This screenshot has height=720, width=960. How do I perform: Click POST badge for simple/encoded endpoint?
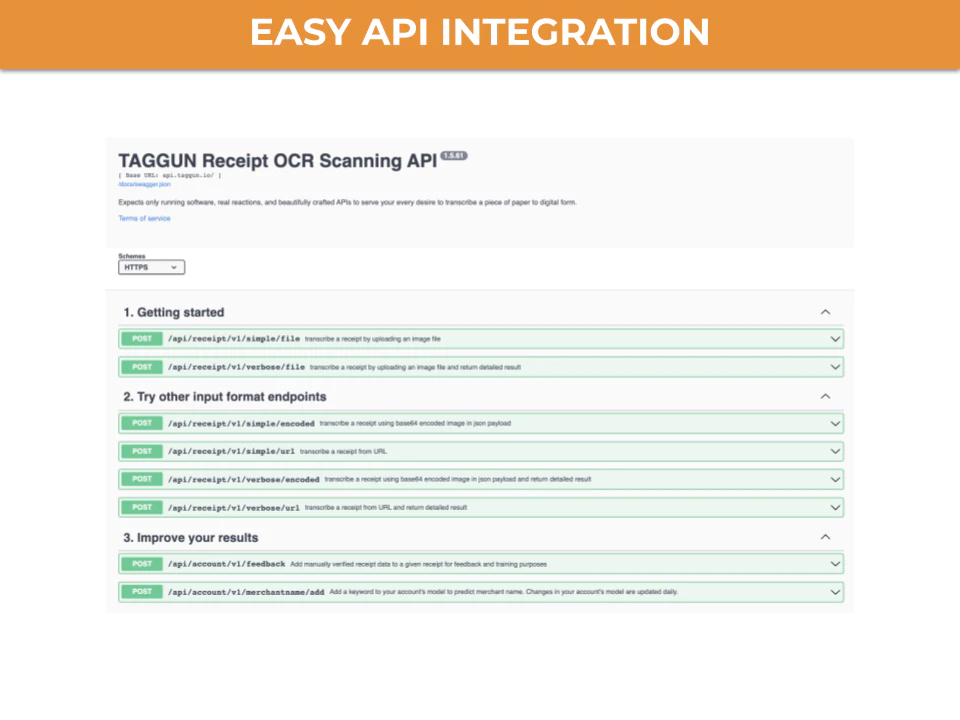coord(142,424)
